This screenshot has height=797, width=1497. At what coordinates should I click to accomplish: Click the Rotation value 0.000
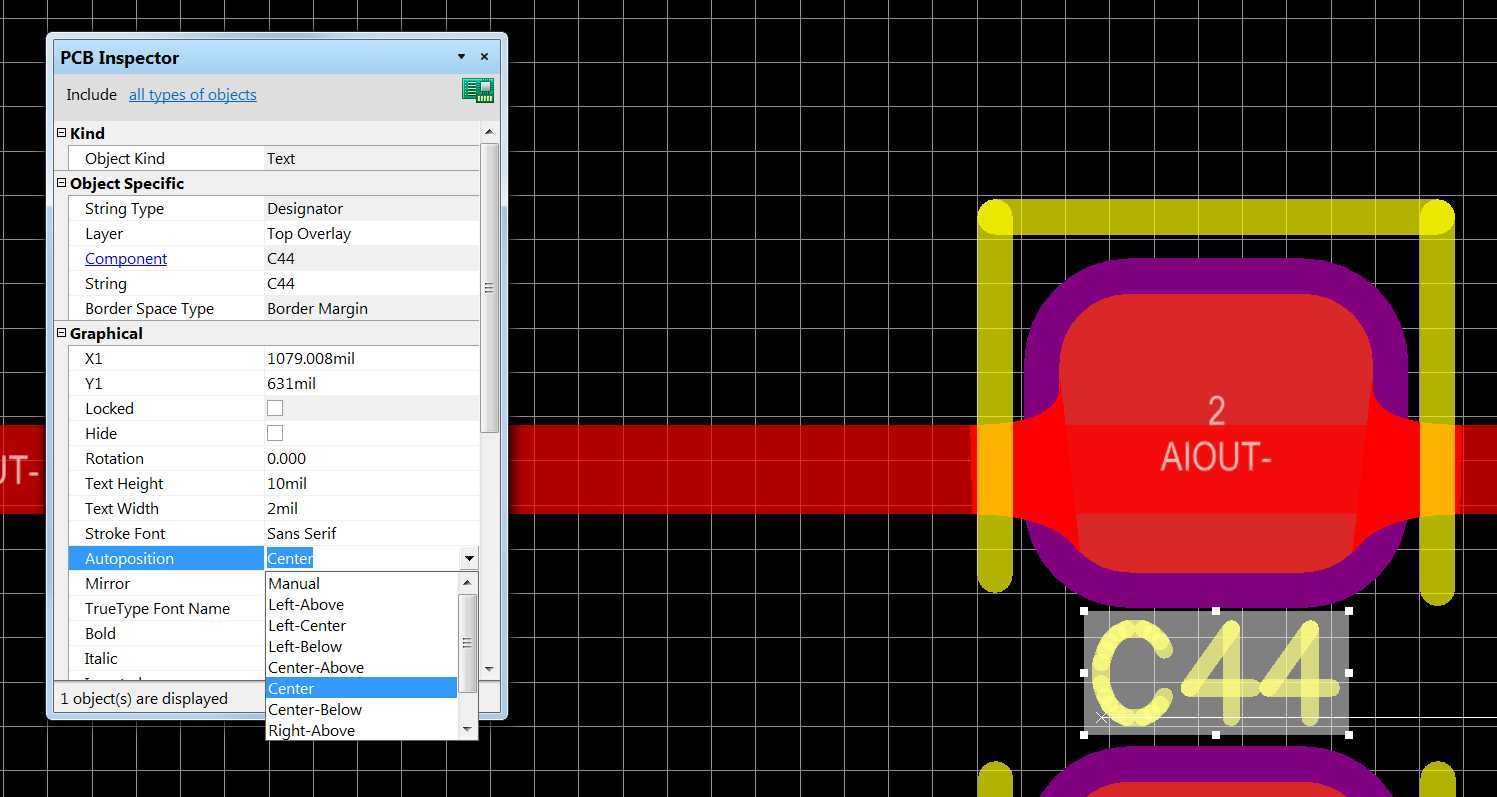(x=286, y=458)
